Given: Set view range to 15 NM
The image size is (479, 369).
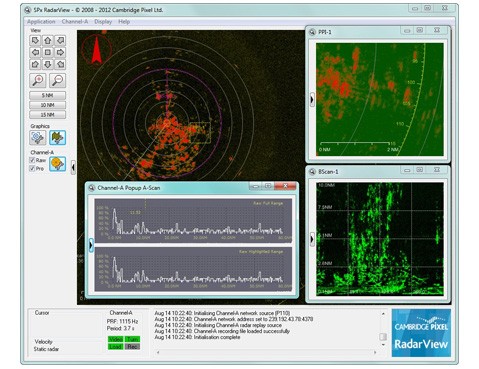Looking at the screenshot, I should click(x=48, y=115).
